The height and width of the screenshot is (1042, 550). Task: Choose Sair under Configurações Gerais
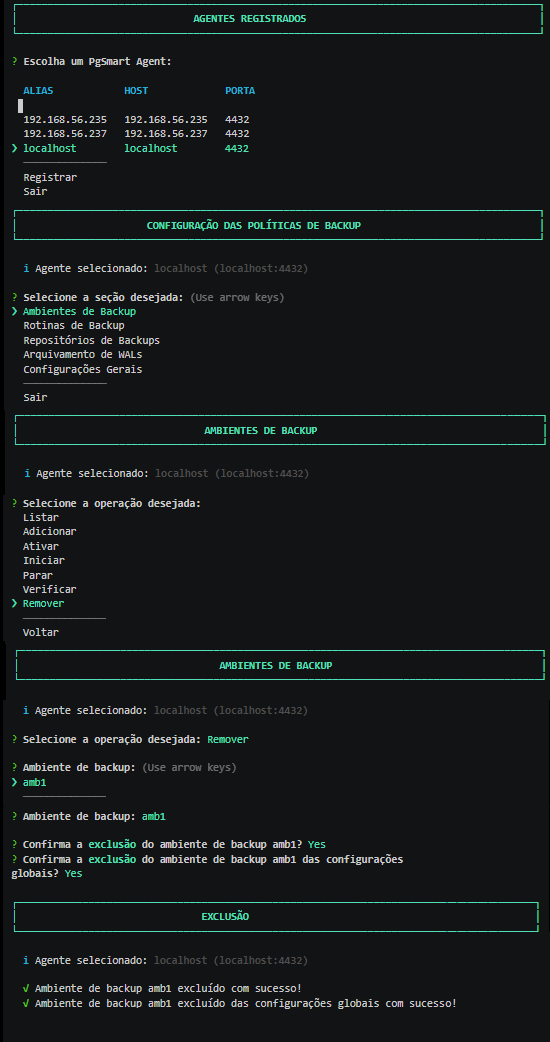[x=35, y=397]
